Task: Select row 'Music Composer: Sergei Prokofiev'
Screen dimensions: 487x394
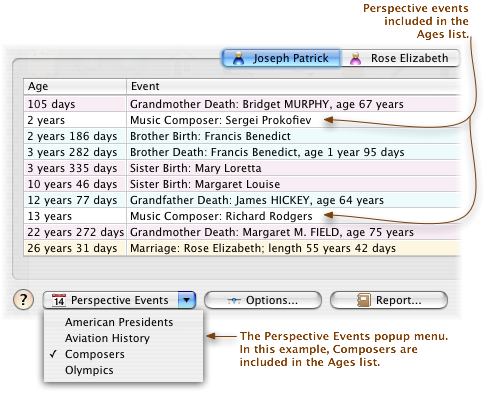Action: pos(242,120)
